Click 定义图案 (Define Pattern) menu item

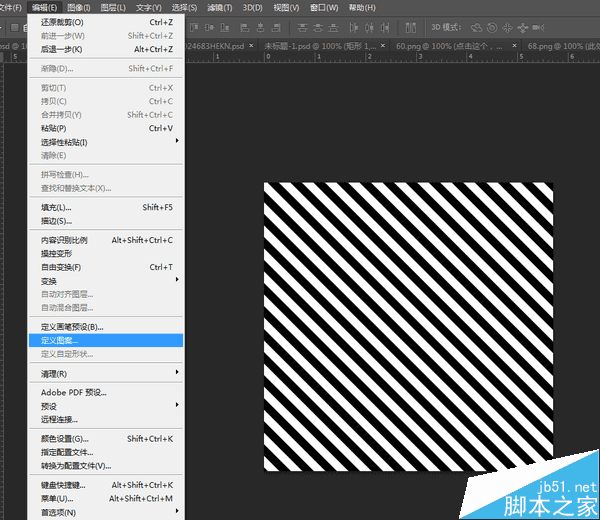tap(60, 340)
